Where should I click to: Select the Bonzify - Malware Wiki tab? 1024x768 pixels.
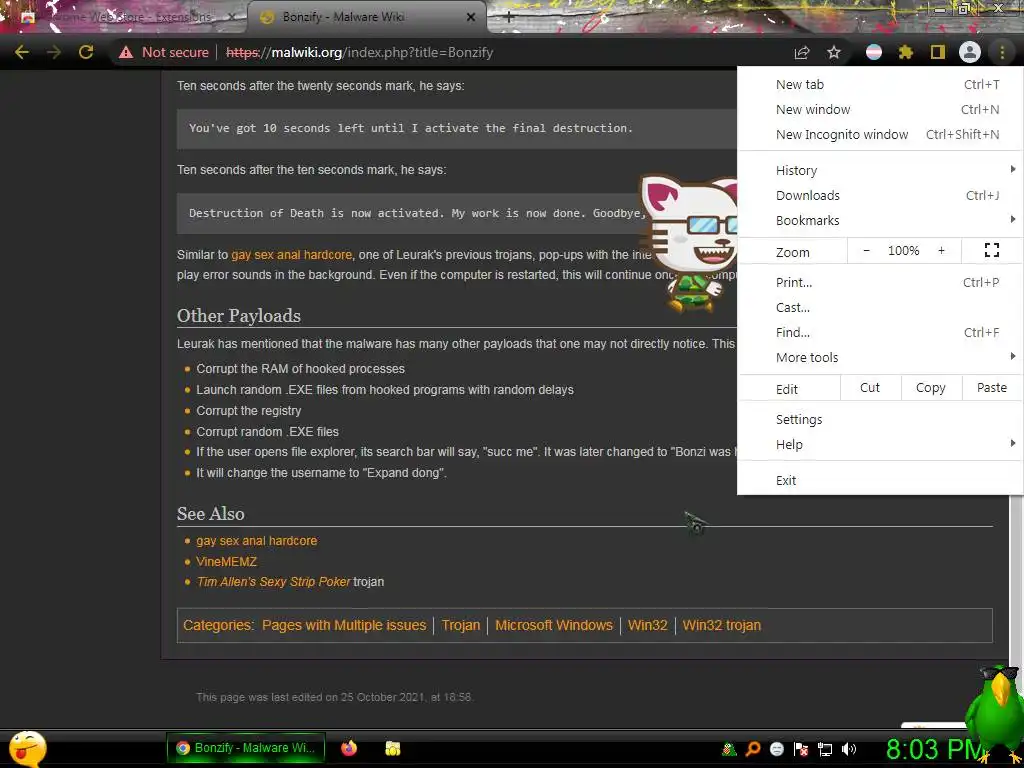[366, 18]
